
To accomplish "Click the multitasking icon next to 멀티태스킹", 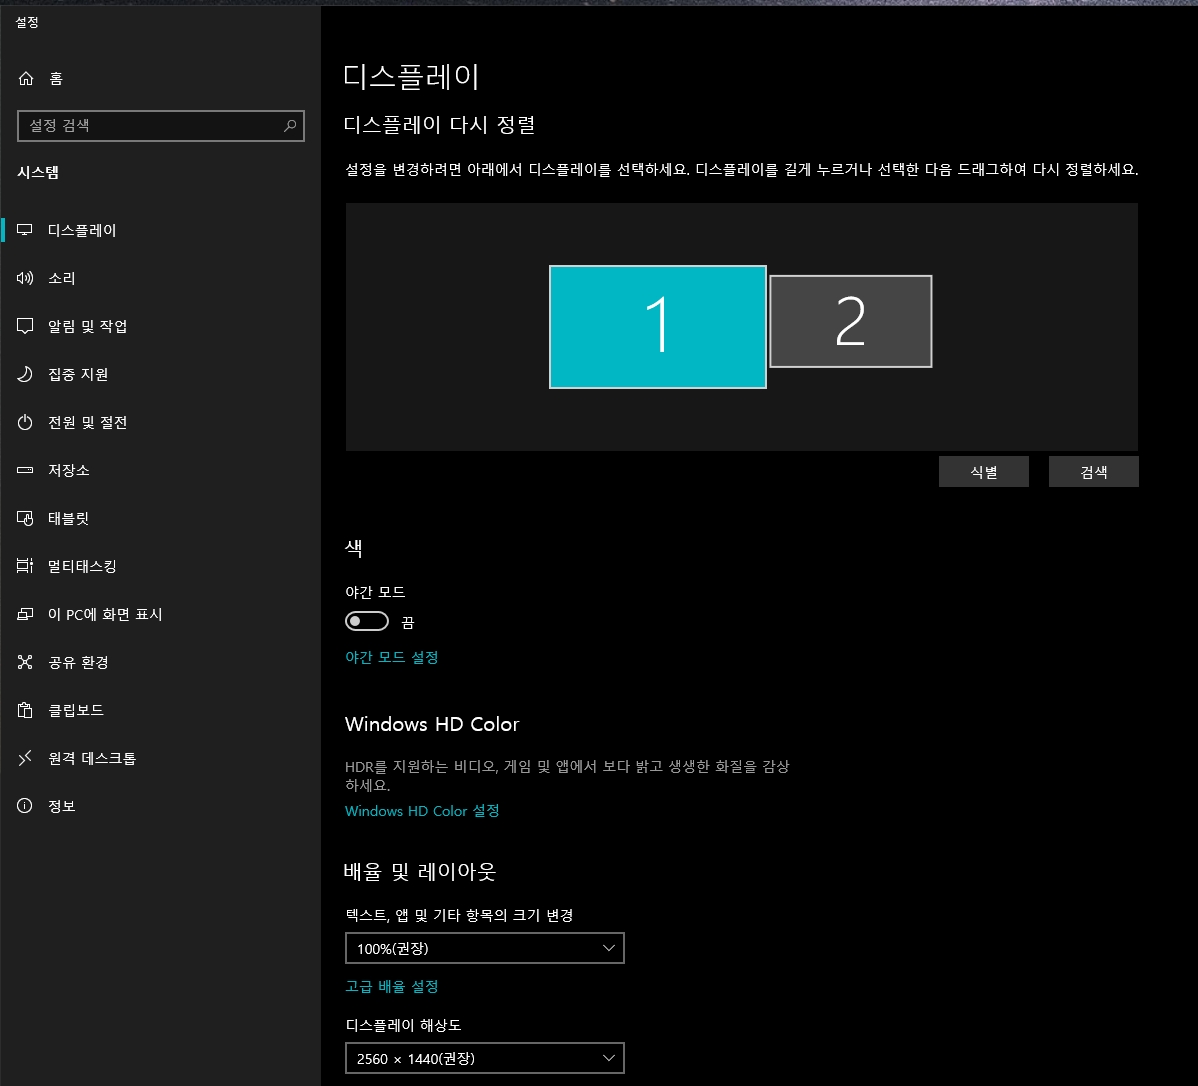I will [25, 566].
